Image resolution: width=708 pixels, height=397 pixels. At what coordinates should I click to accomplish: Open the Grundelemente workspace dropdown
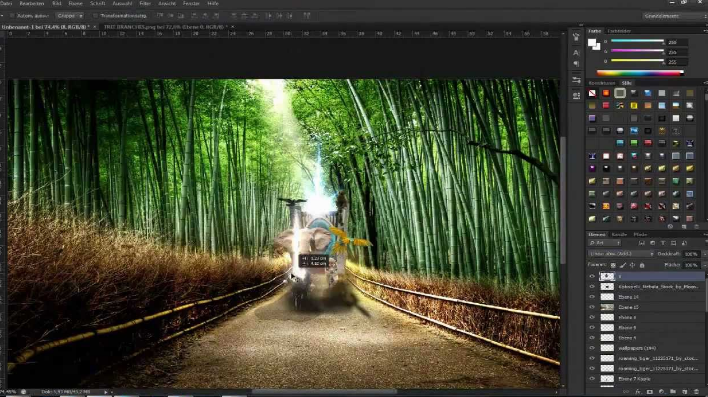click(x=675, y=16)
